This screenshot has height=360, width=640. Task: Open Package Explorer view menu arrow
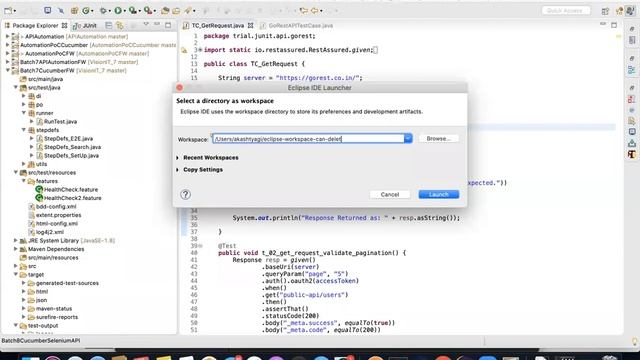[x=146, y=25]
